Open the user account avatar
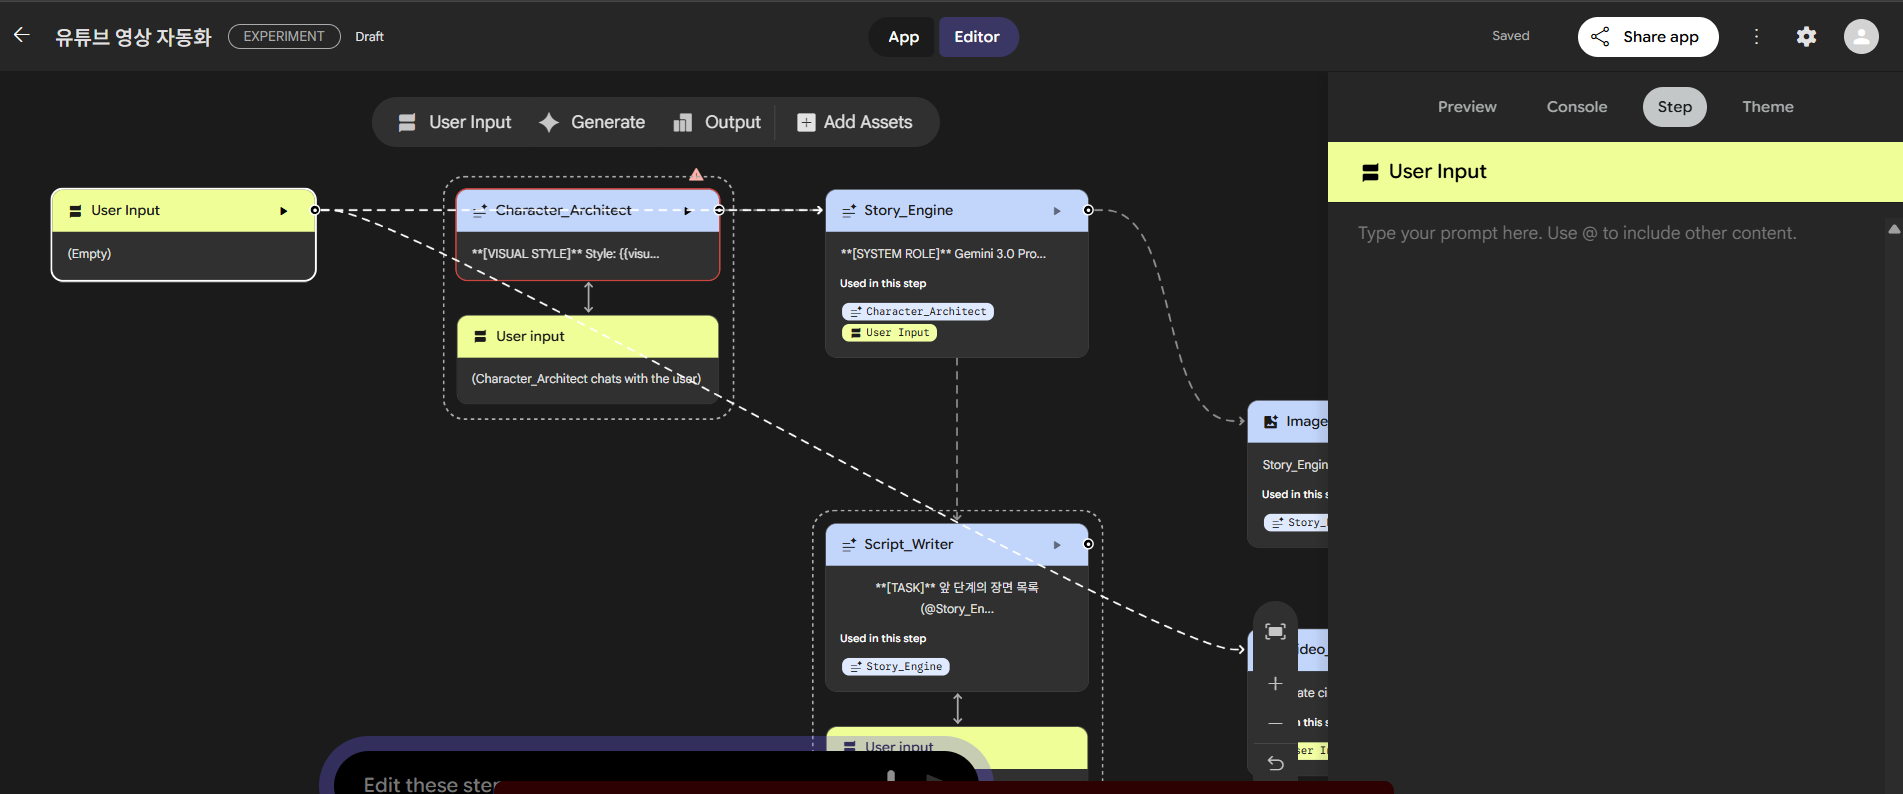1903x794 pixels. click(x=1861, y=36)
